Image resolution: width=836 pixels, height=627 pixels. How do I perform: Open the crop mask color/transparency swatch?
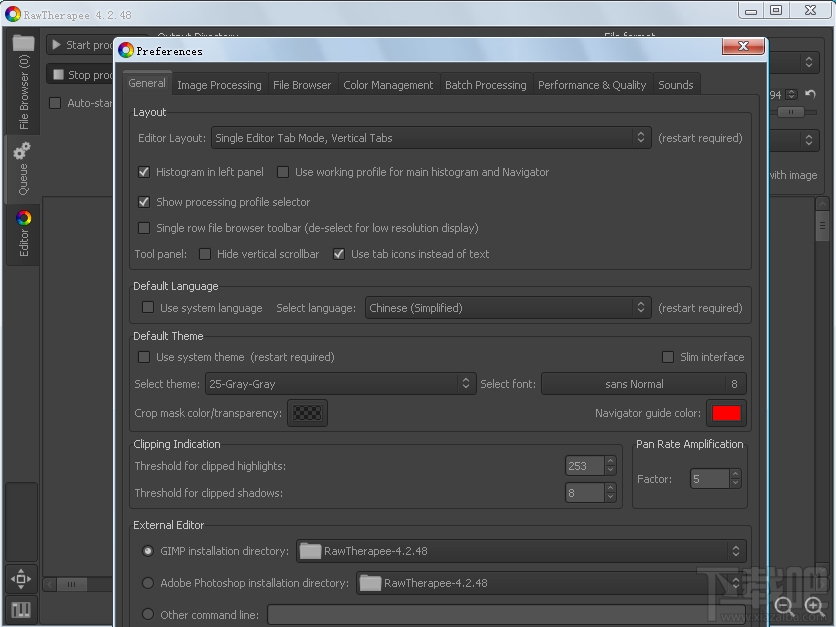click(308, 413)
